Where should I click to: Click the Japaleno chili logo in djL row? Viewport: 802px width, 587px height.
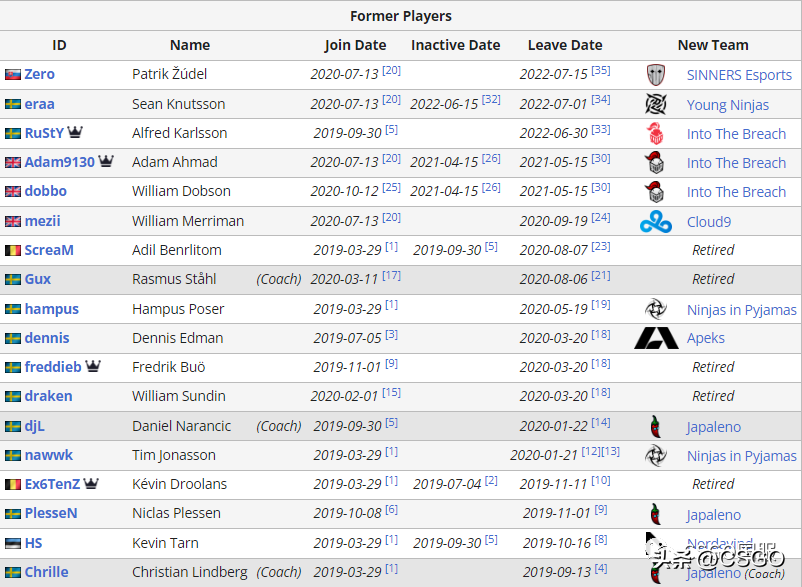pos(656,427)
